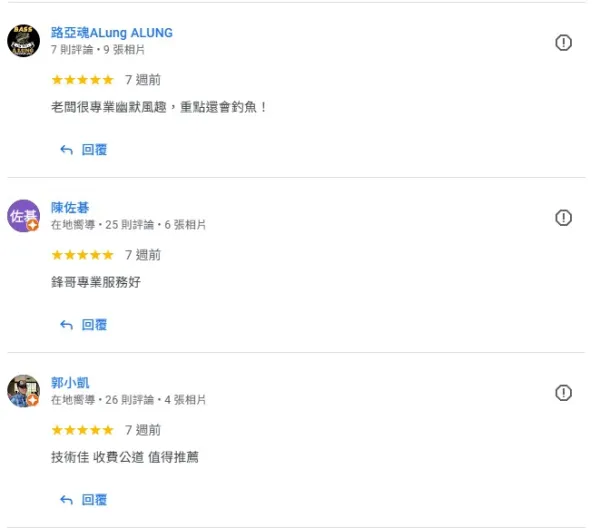
Task: Select 回覆 beneath the 郭小凱 review
Action: [x=94, y=500]
